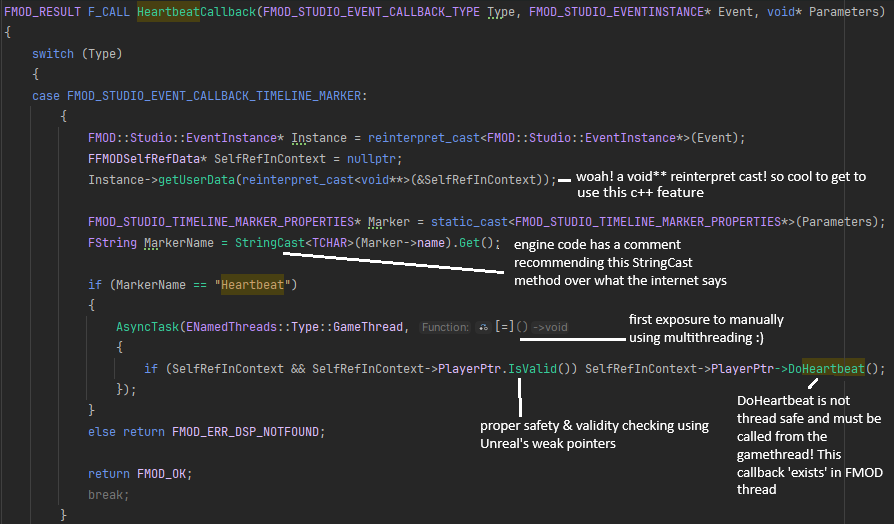Click FMOD_STUDIO_EVENT_CALLBACK_TIMELINE_MARKER case label
This screenshot has width=894, height=524.
(x=214, y=96)
